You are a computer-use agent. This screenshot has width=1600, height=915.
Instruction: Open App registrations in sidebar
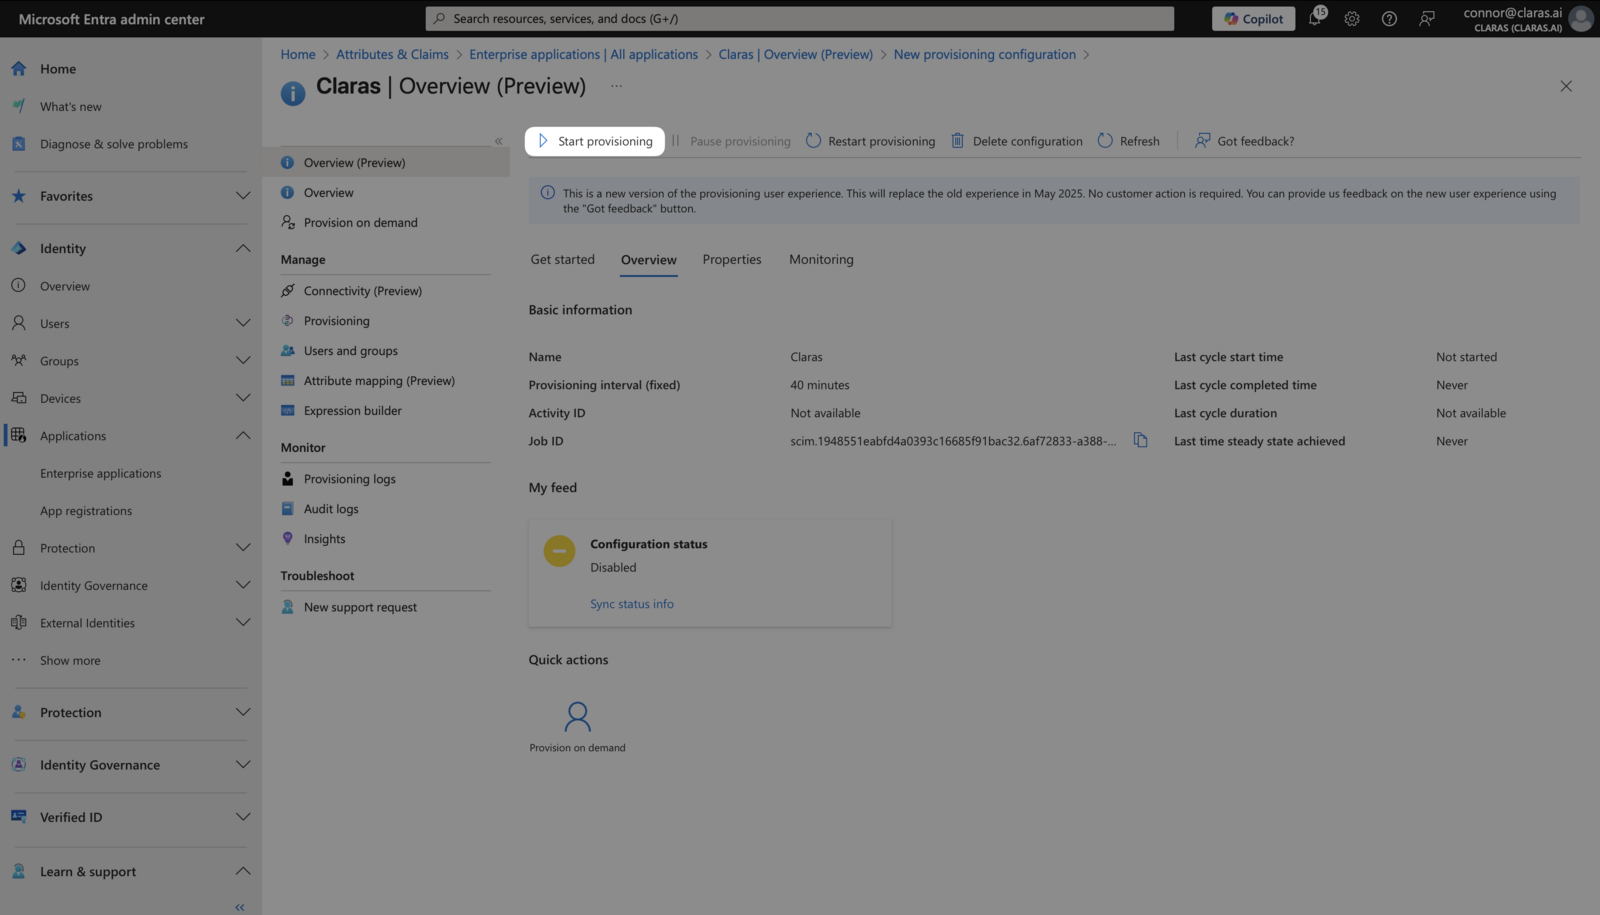86,510
